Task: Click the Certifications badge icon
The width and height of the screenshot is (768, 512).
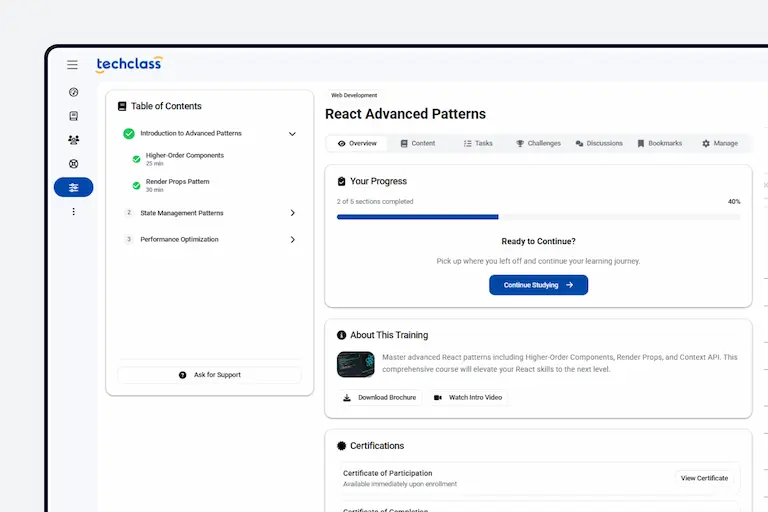Action: click(x=341, y=446)
